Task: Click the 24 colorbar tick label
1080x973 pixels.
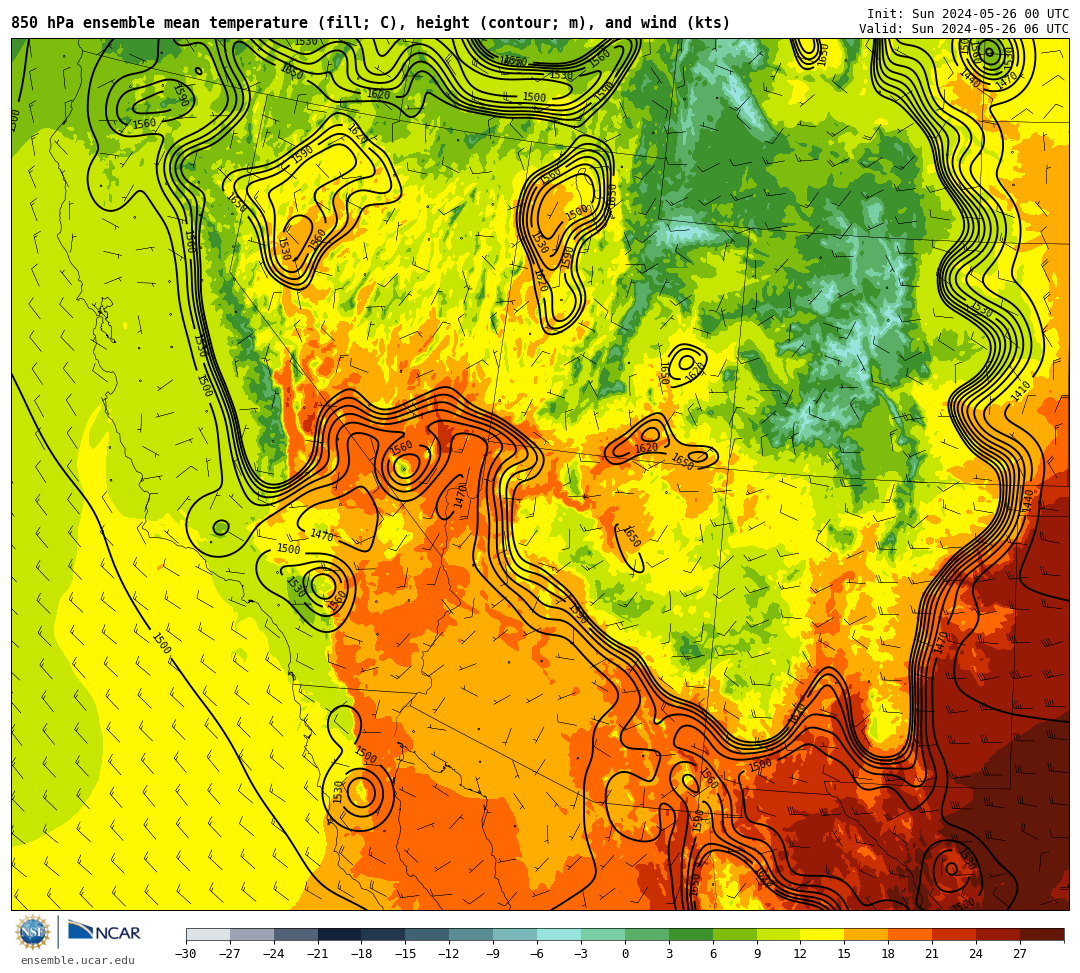Action: [977, 954]
